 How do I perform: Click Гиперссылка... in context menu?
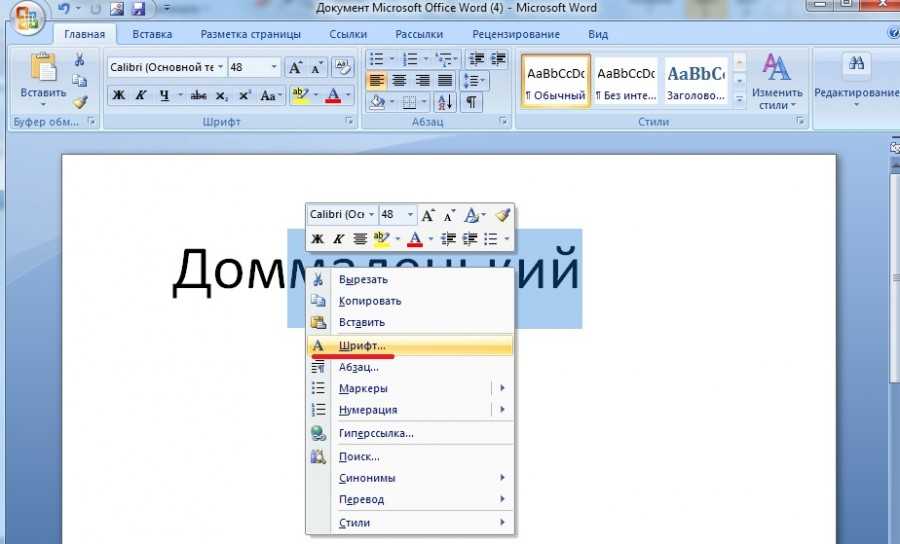[x=376, y=433]
